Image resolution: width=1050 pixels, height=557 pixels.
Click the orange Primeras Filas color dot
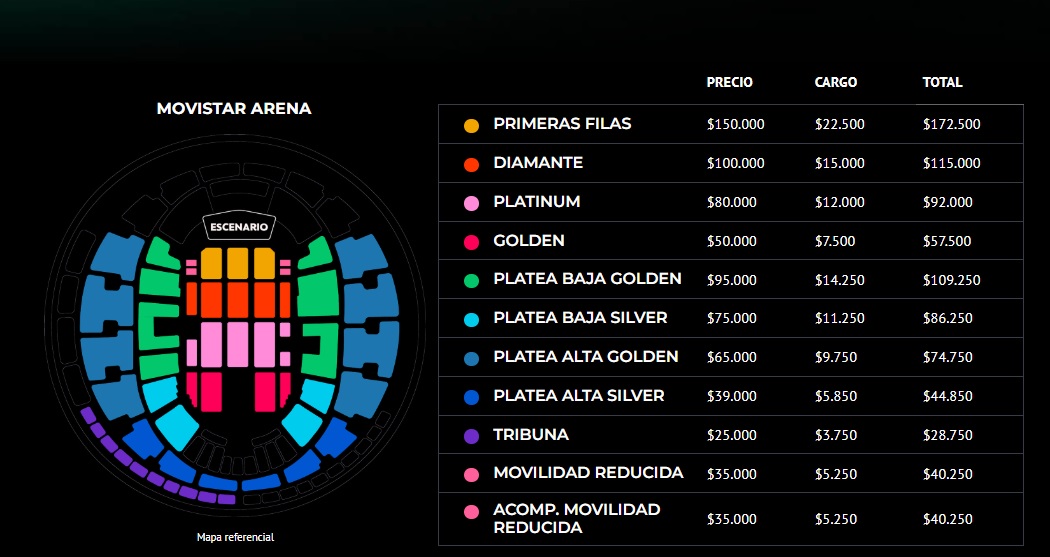coord(472,126)
